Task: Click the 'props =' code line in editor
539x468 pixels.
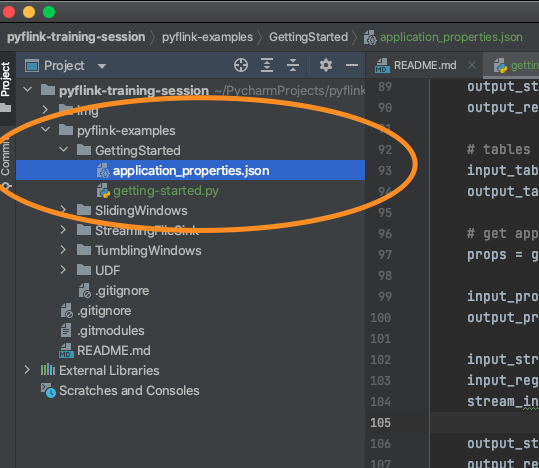Action: pyautogui.click(x=503, y=255)
